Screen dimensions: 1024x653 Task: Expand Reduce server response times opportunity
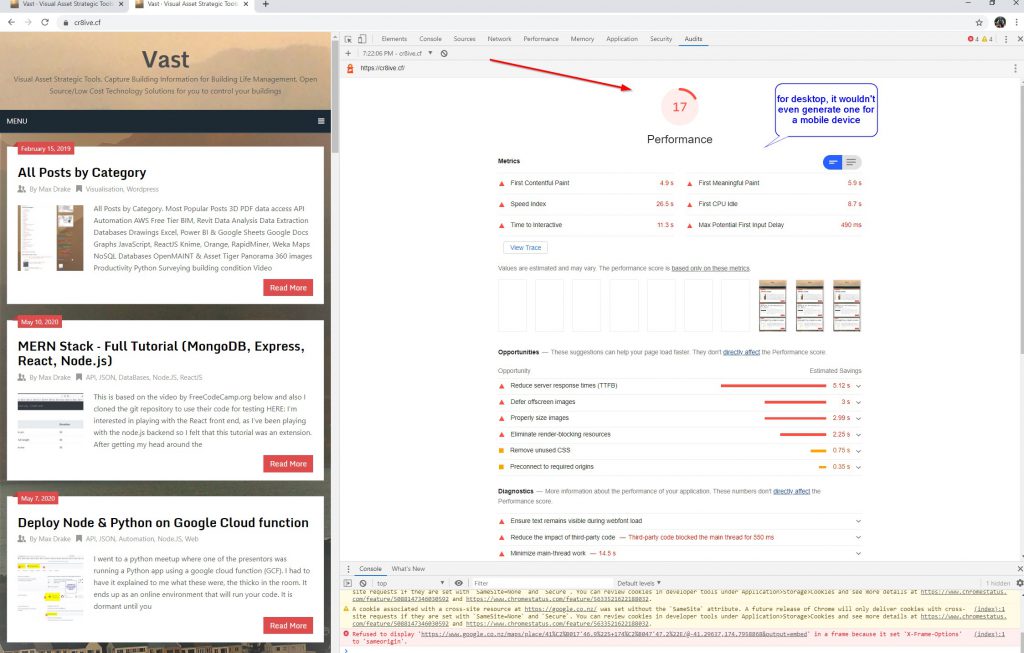point(858,385)
